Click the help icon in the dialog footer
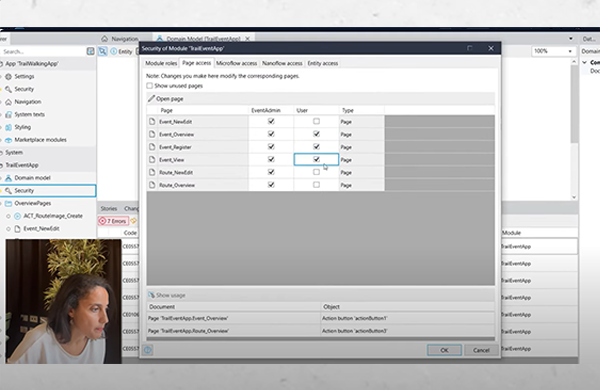The width and height of the screenshot is (600, 390). [148, 350]
